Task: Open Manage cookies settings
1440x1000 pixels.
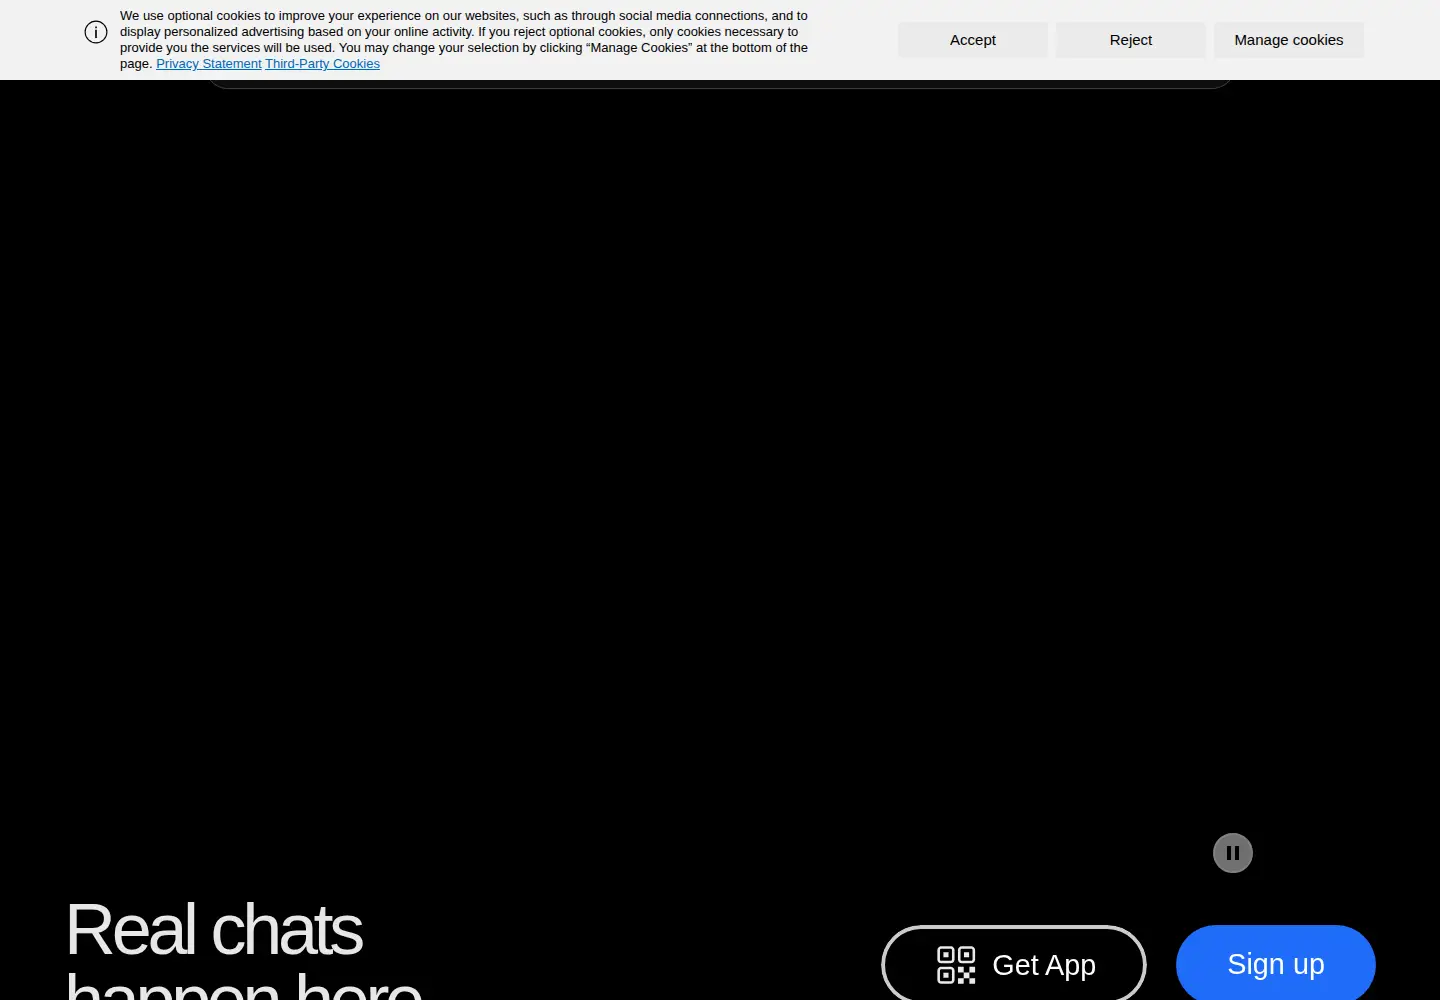Action: point(1288,40)
